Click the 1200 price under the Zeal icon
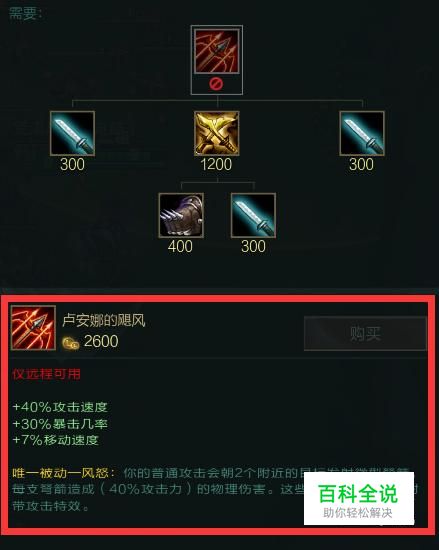The height and width of the screenshot is (550, 439). [x=216, y=165]
